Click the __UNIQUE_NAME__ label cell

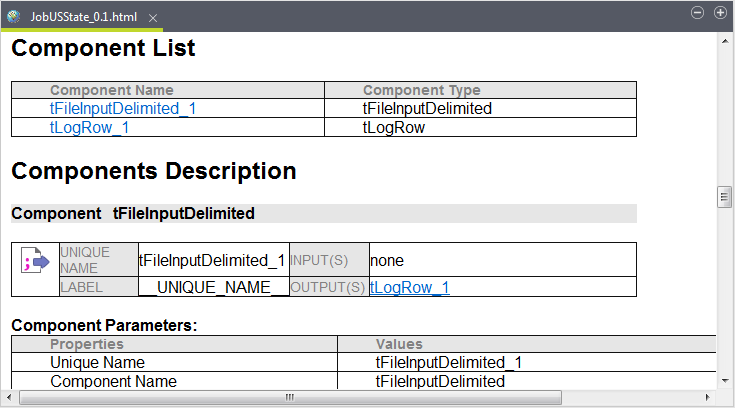pyautogui.click(x=214, y=287)
